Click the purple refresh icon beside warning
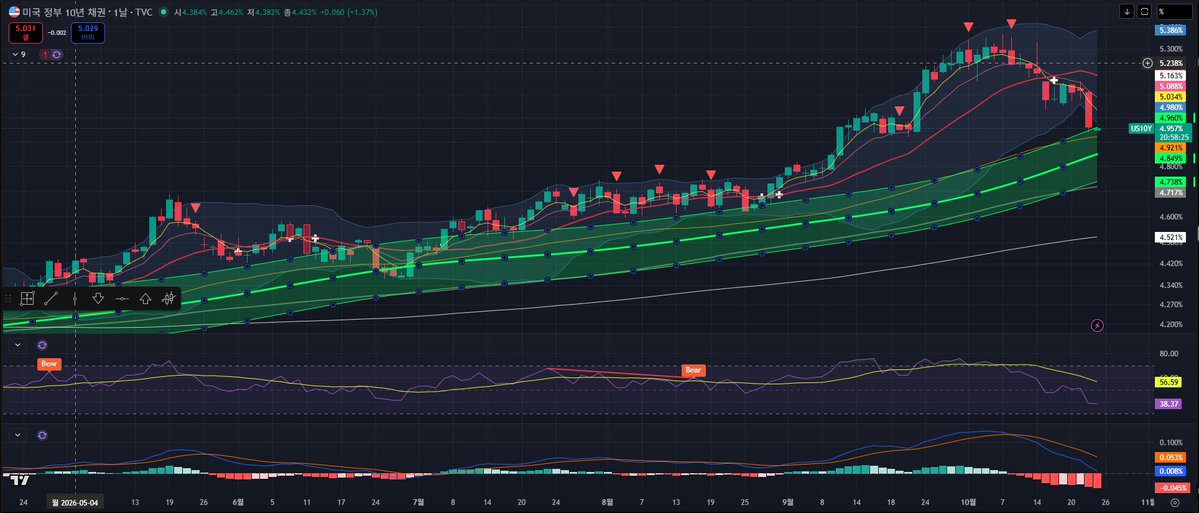 (x=57, y=54)
